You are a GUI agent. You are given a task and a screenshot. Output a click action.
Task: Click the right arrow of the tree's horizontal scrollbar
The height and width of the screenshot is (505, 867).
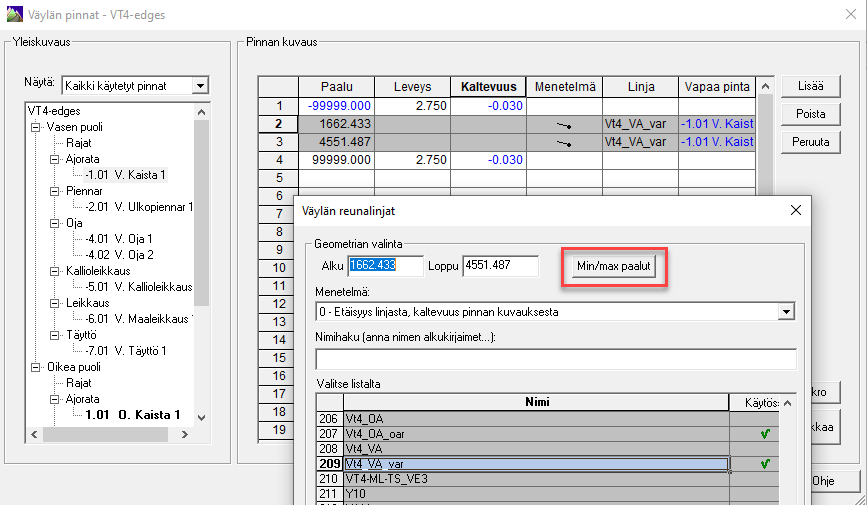coord(185,435)
